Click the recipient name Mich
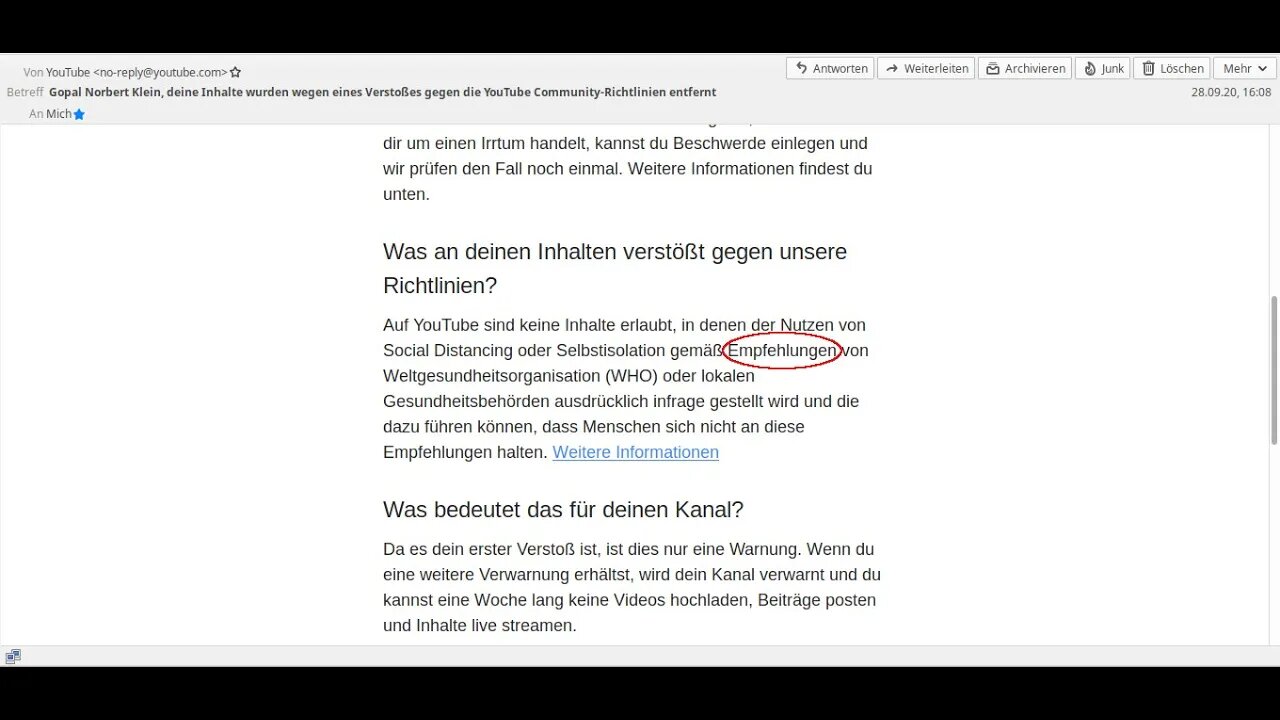Image resolution: width=1280 pixels, height=720 pixels. (x=59, y=114)
